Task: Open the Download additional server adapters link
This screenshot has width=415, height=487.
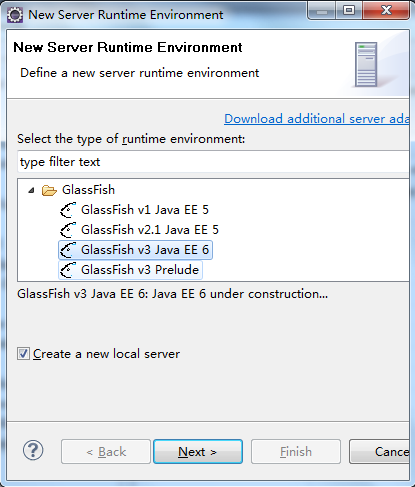Action: point(317,119)
